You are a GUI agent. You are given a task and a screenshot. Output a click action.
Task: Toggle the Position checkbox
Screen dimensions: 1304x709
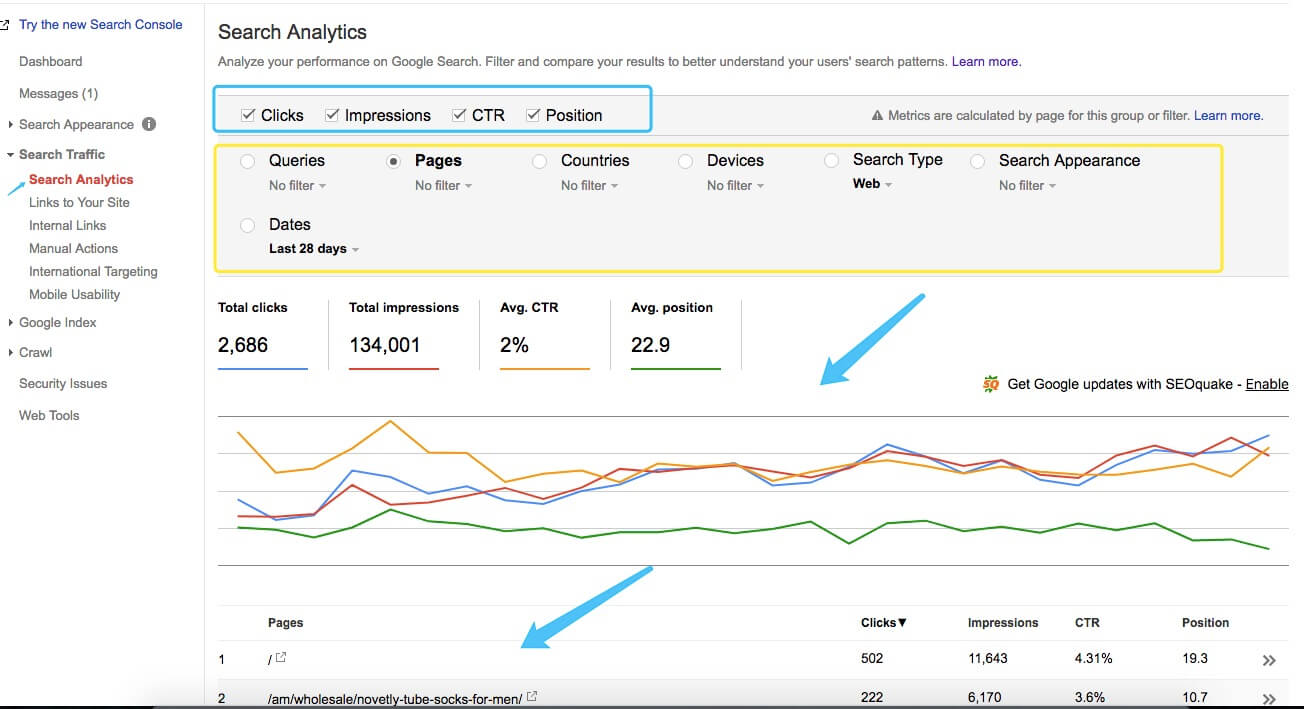coord(533,115)
